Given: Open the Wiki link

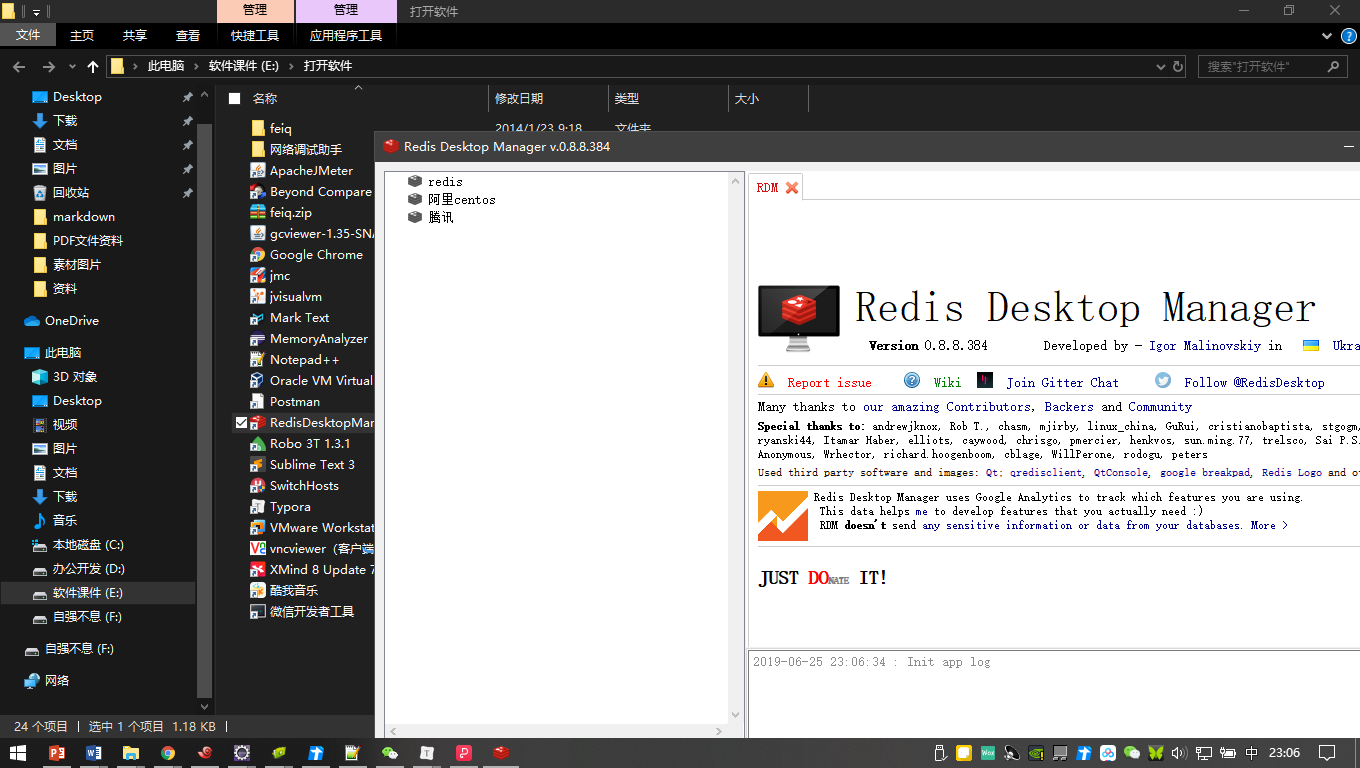Looking at the screenshot, I should tap(947, 383).
